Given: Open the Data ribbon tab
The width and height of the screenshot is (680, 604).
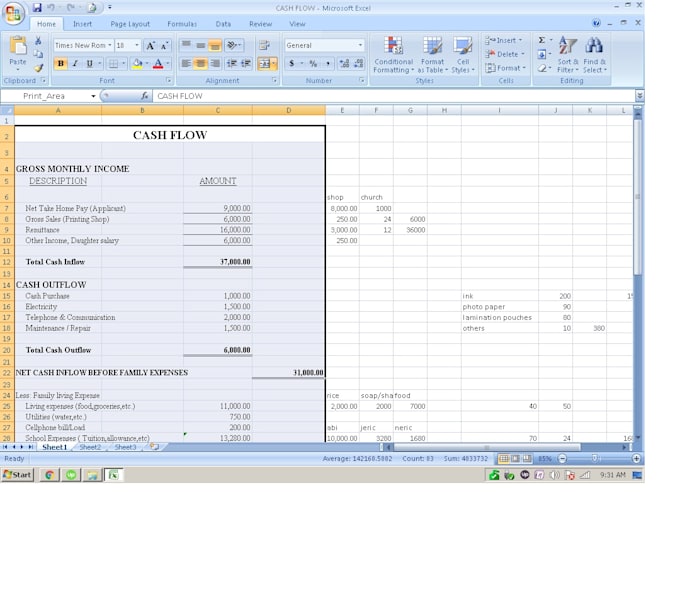Looking at the screenshot, I should (223, 24).
